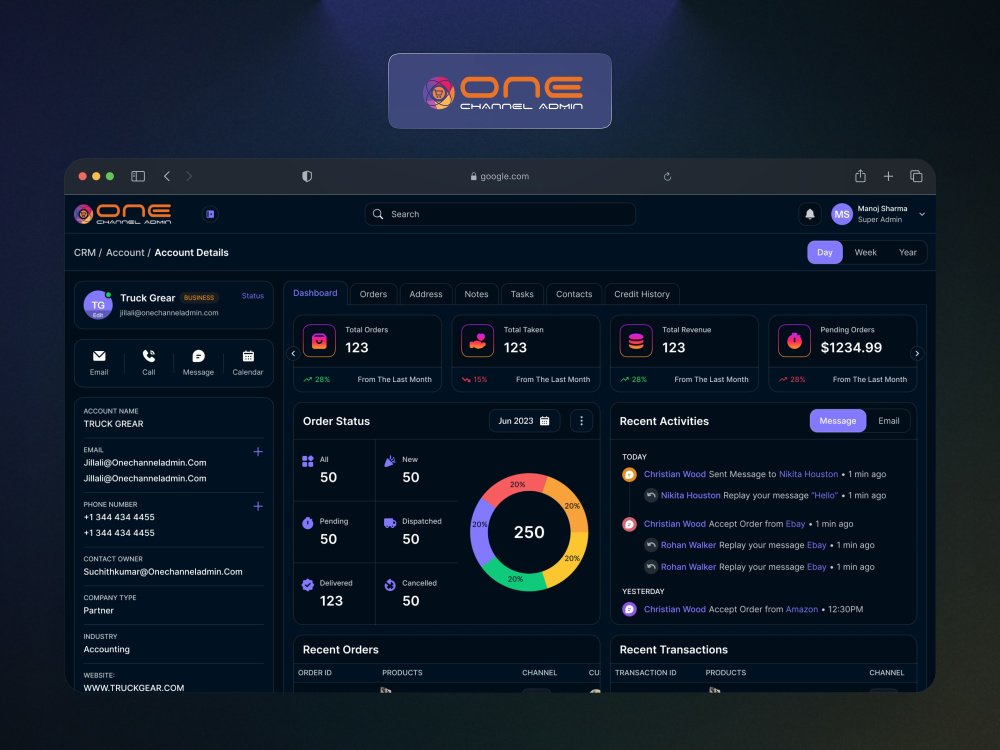Click the BUSINESS badge beside Truck Grear
The width and height of the screenshot is (1000, 750).
[x=199, y=298]
